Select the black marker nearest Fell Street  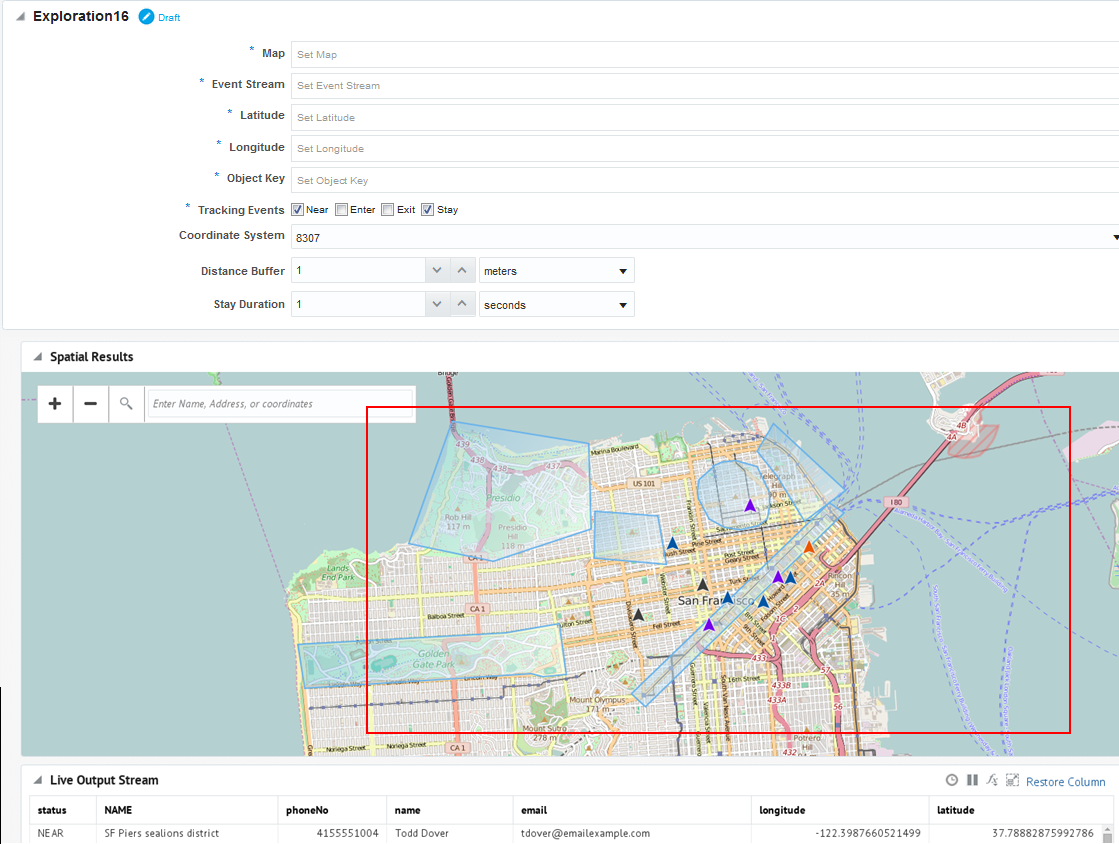tap(638, 614)
